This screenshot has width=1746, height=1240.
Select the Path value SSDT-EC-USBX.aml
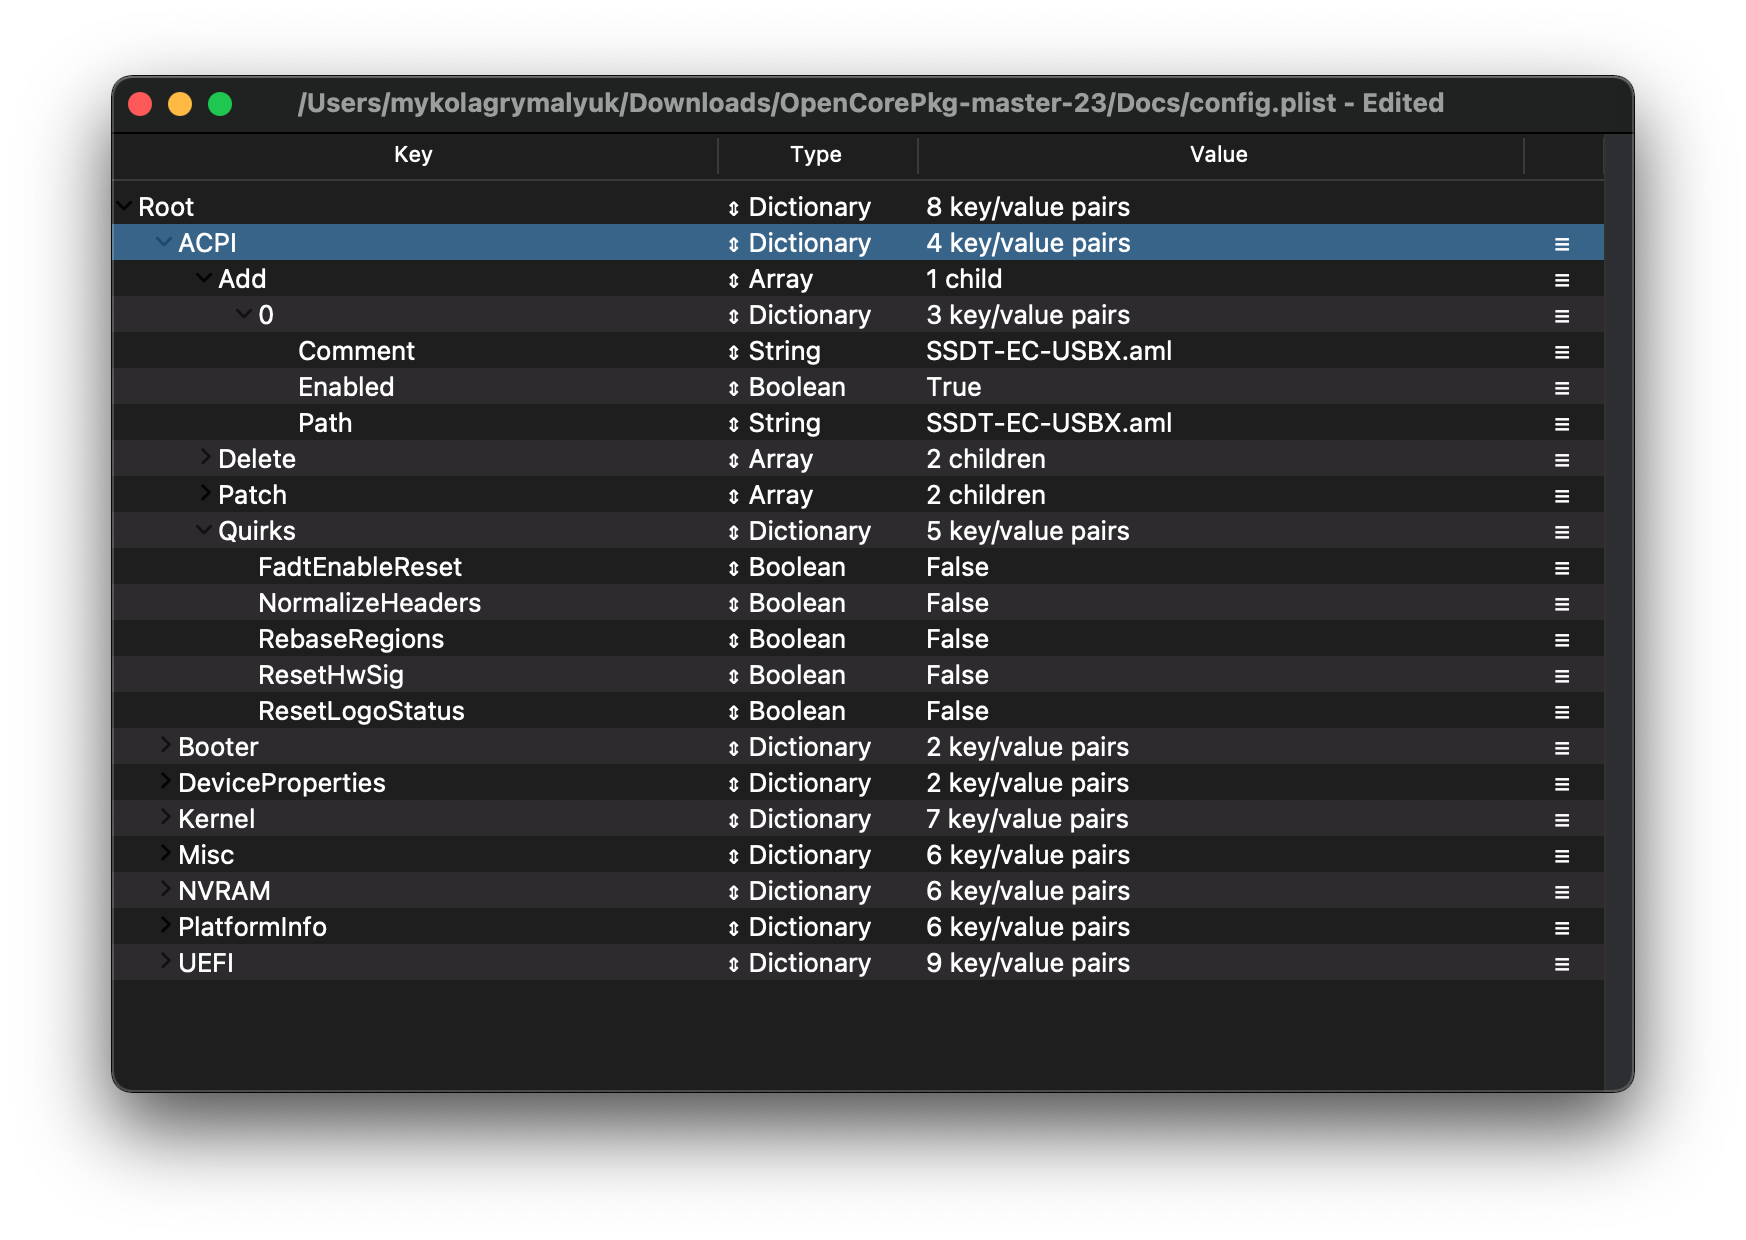[1048, 423]
